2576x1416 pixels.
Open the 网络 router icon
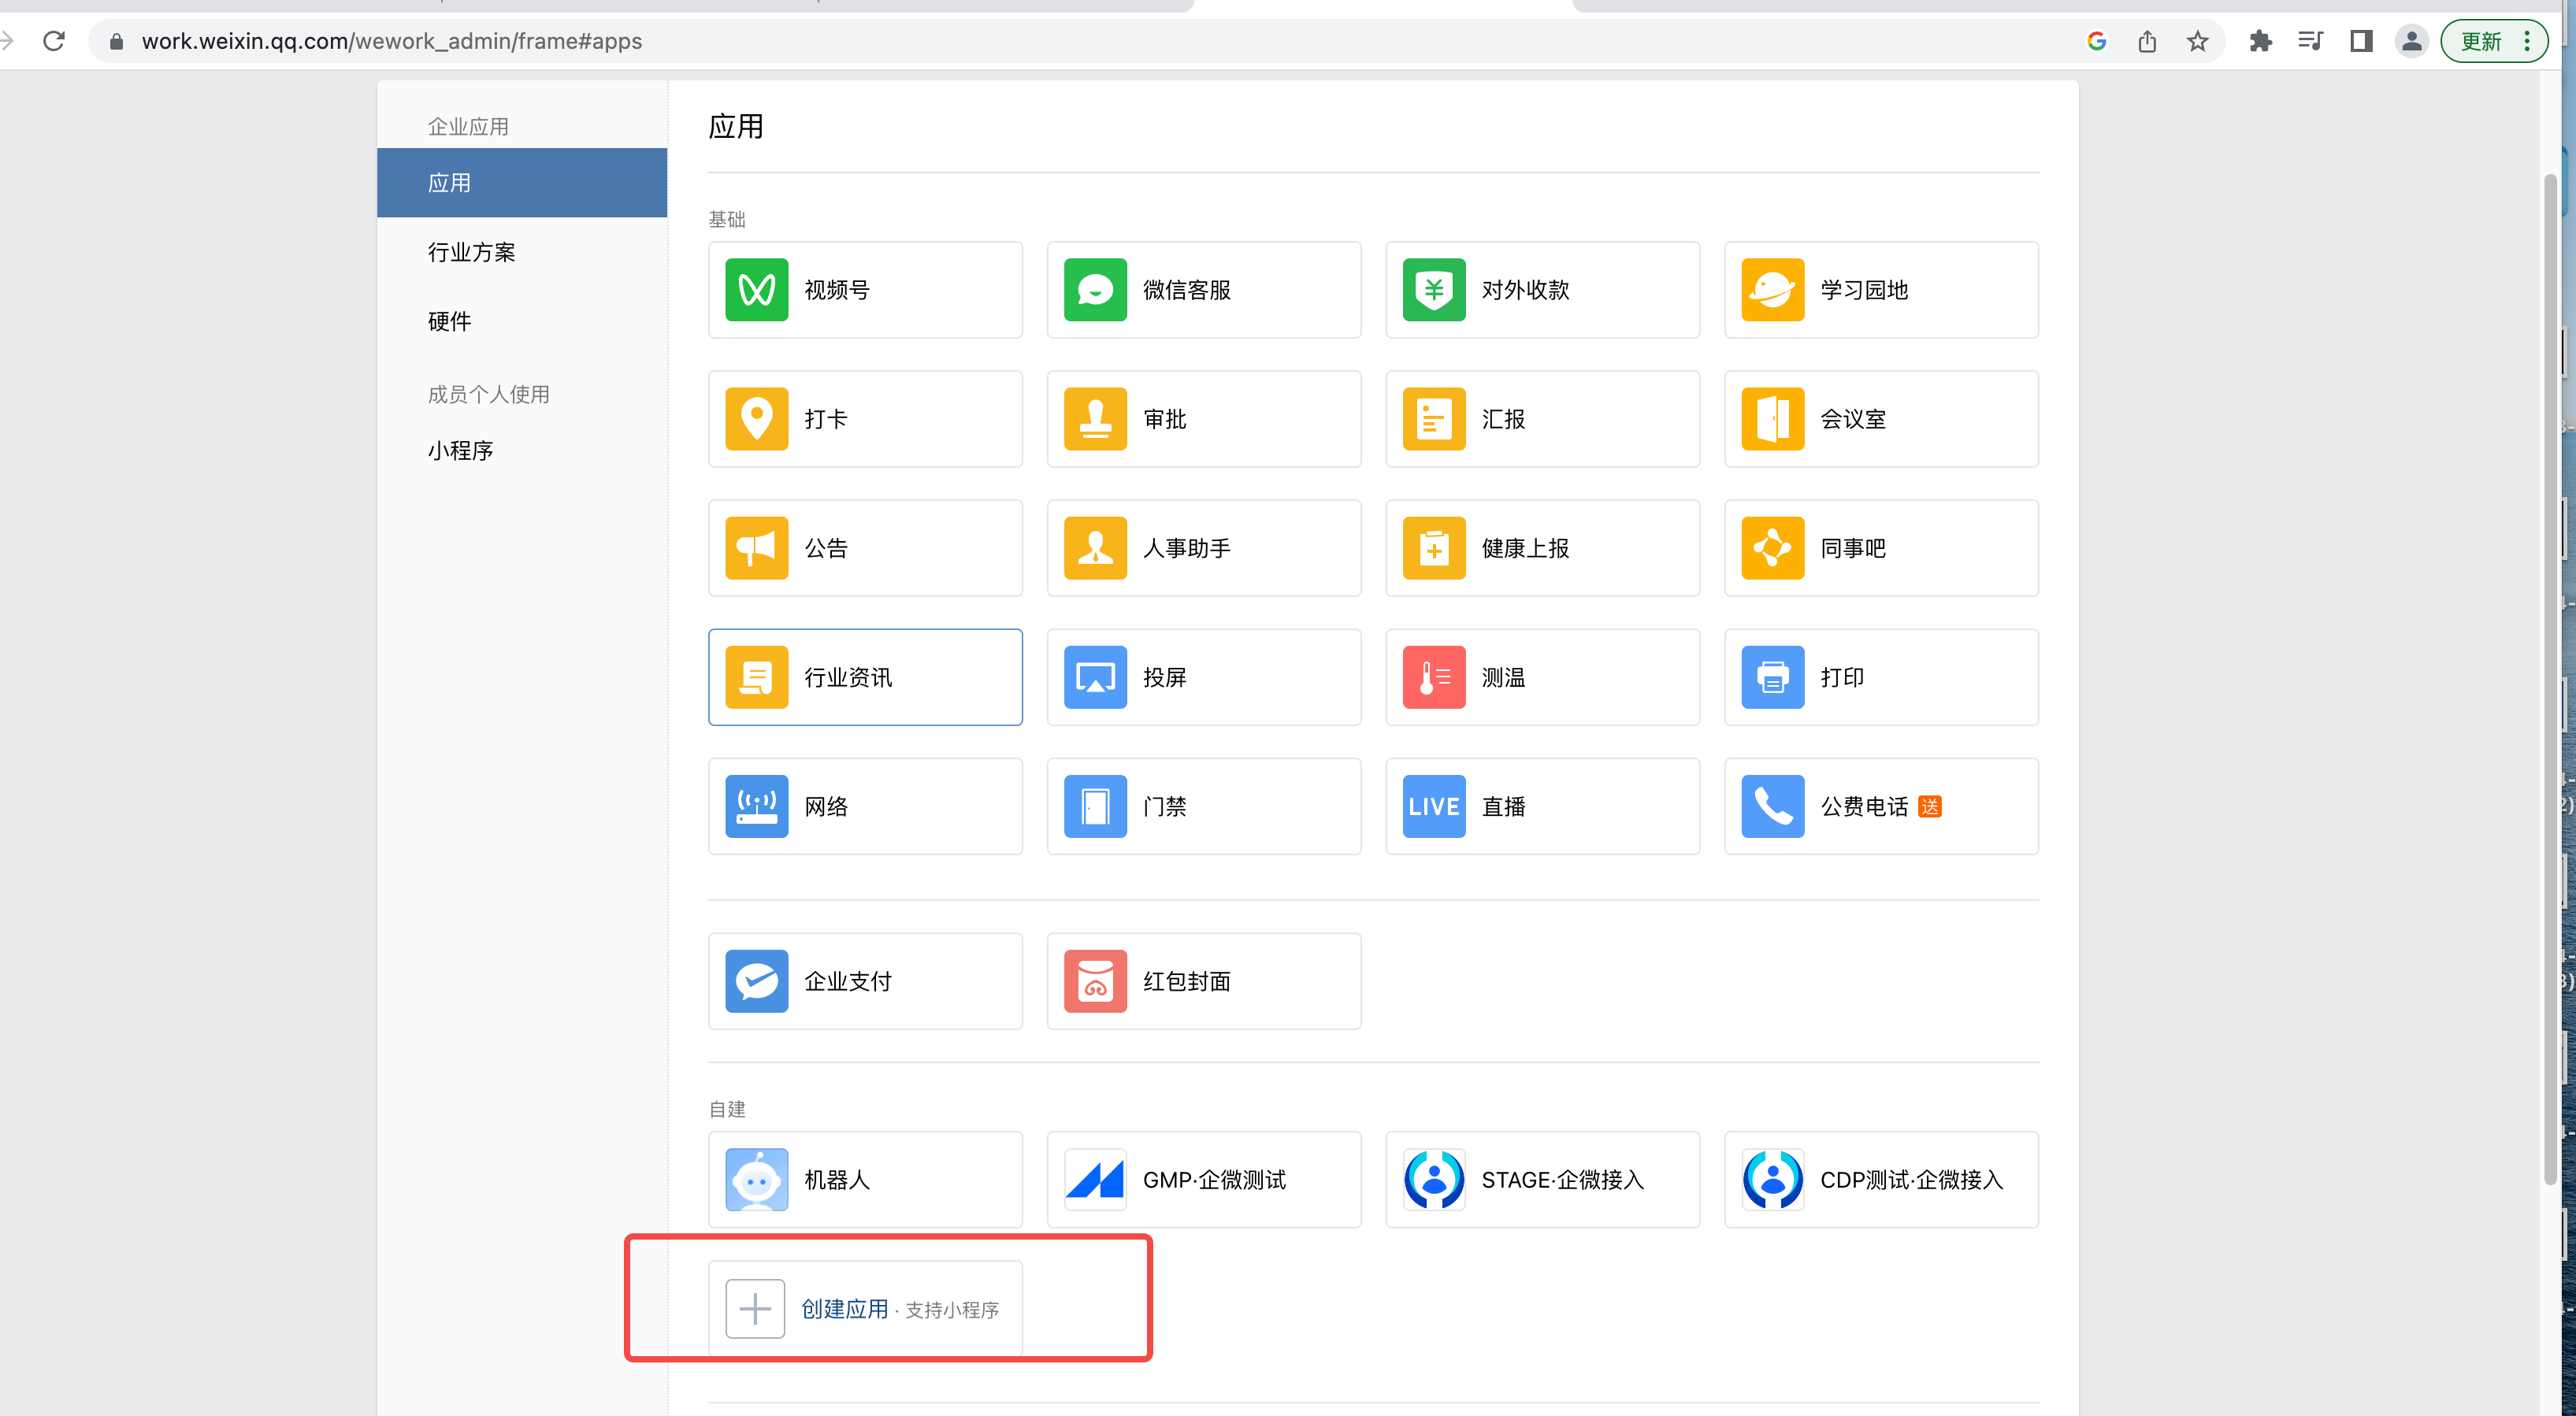(756, 806)
